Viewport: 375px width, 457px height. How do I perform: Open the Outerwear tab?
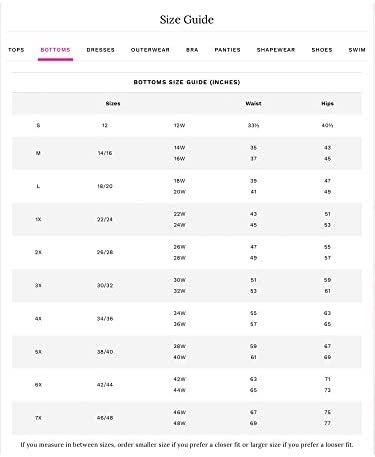tap(150, 50)
